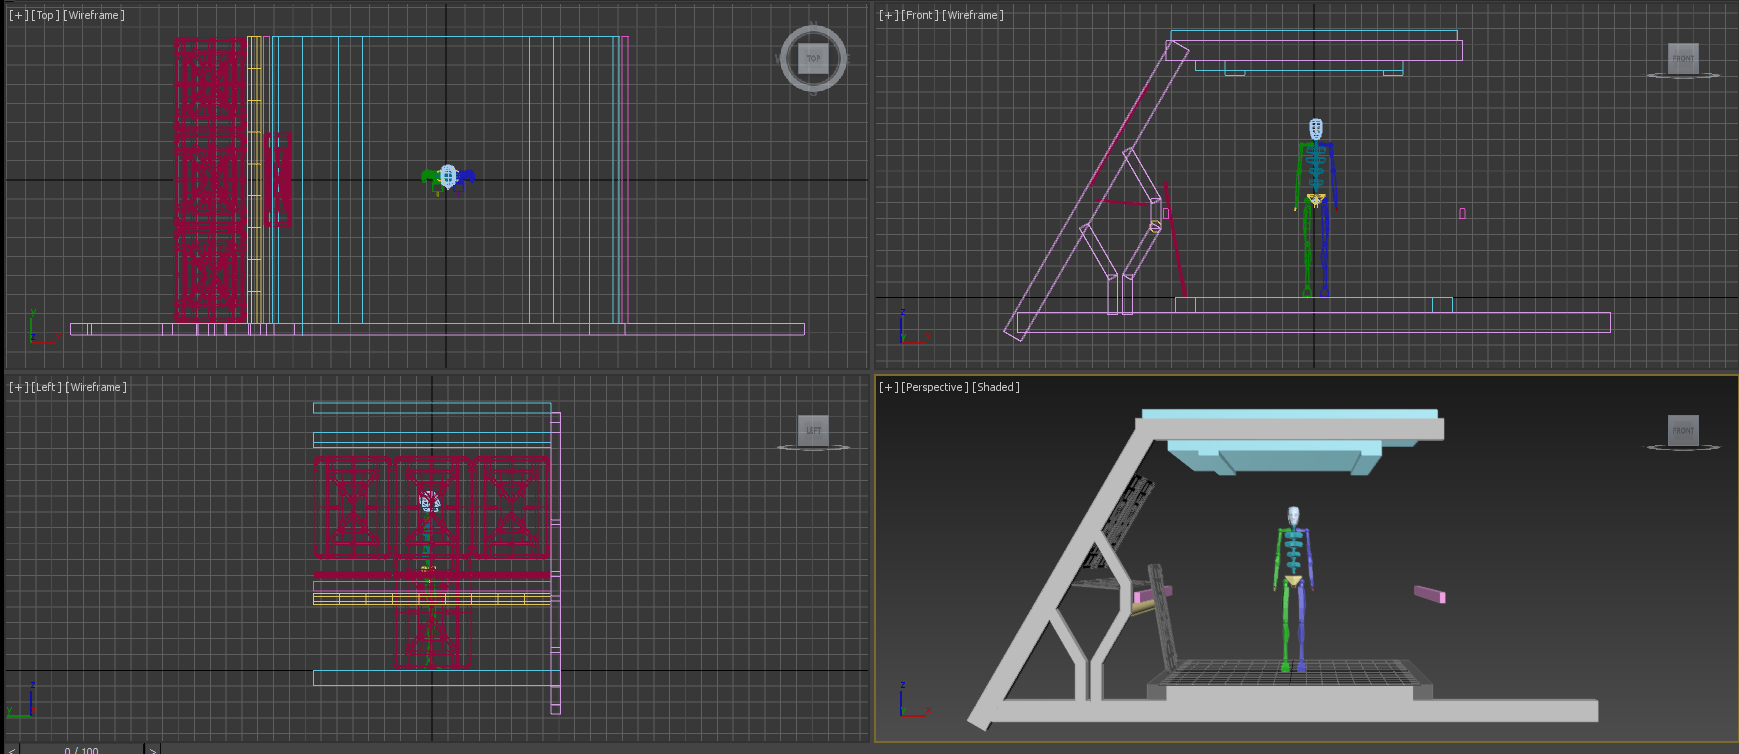Click the FRONT ViewCube in the Perspective viewport
Viewport: 1739px width, 754px height.
tap(1683, 430)
